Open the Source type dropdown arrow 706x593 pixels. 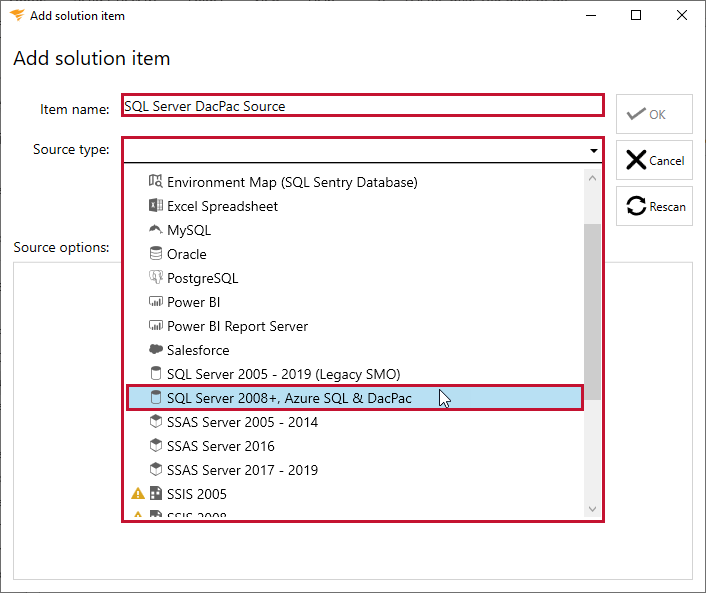593,150
